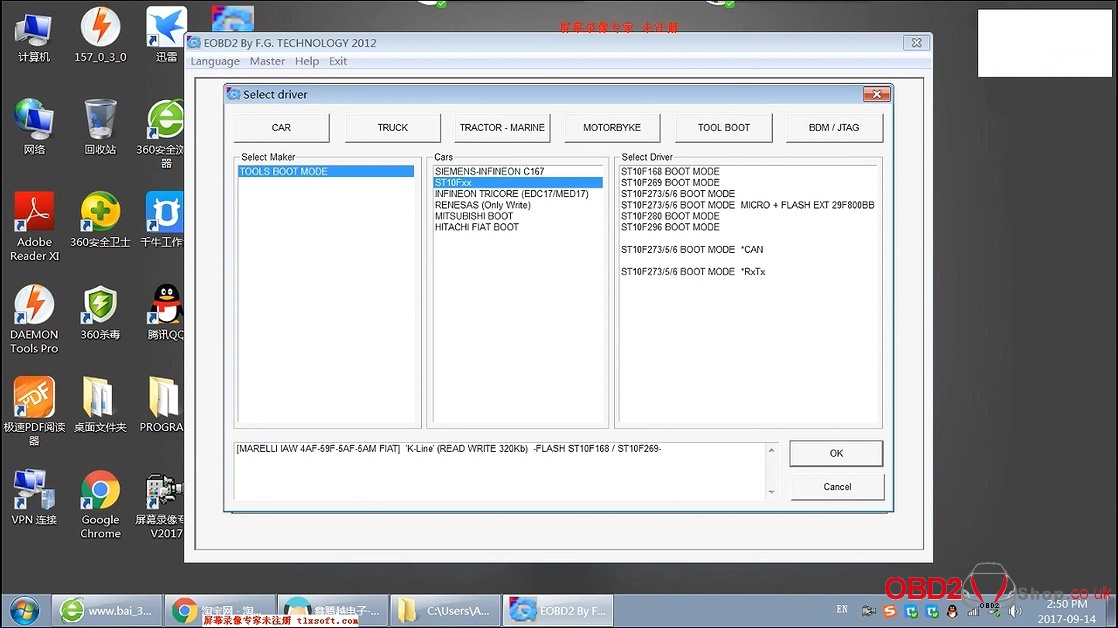Open the Google Chrome desktop icon

tap(100, 492)
